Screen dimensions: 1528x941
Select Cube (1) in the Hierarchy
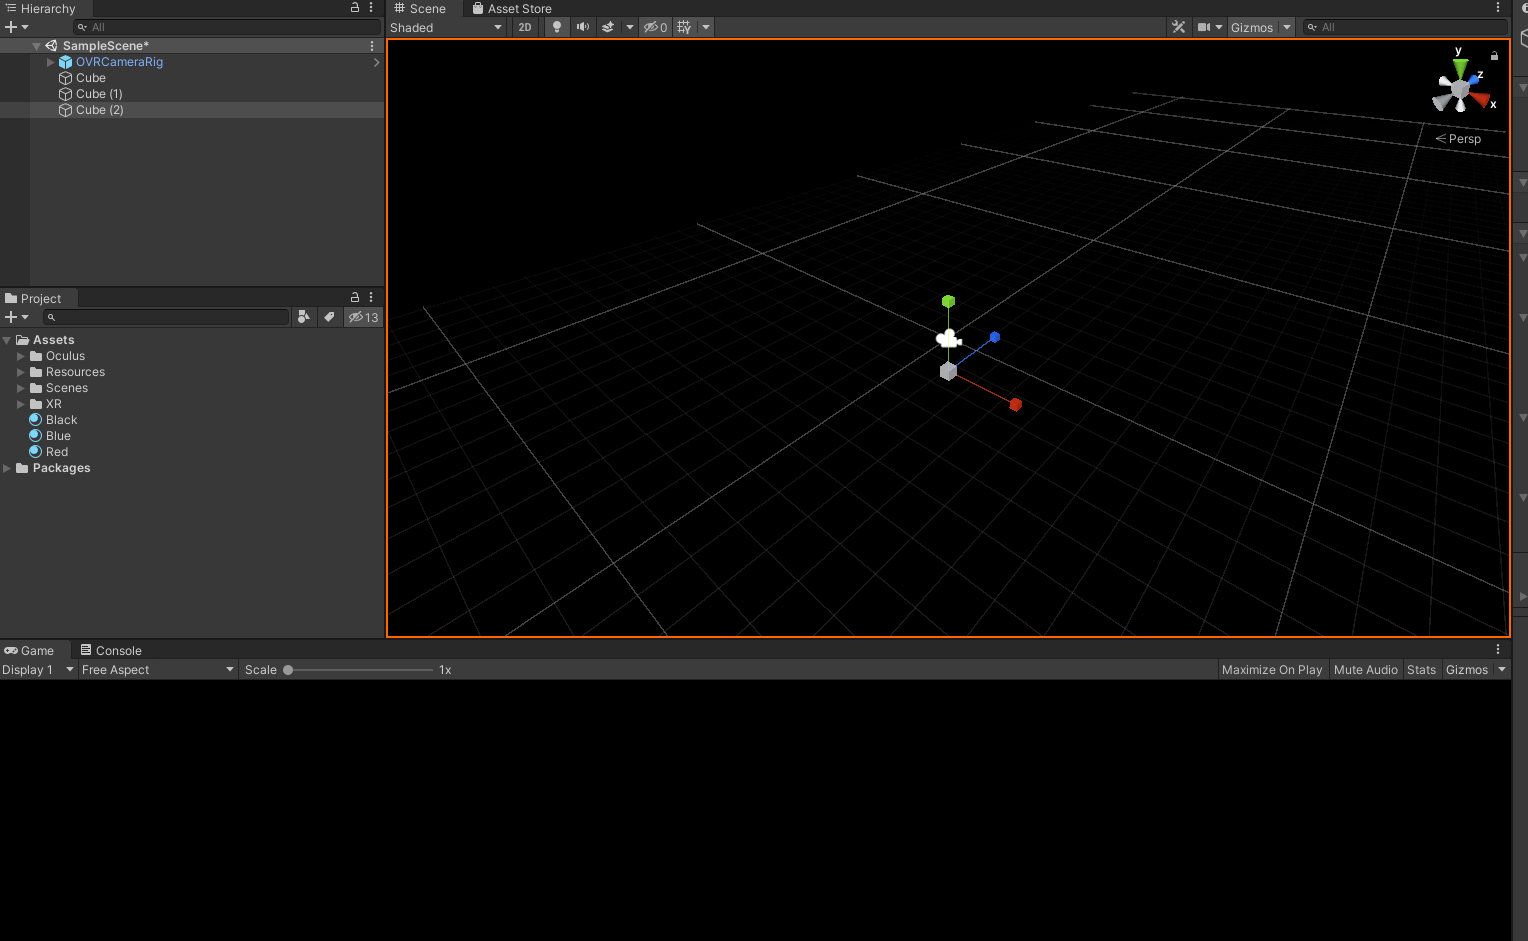point(99,94)
